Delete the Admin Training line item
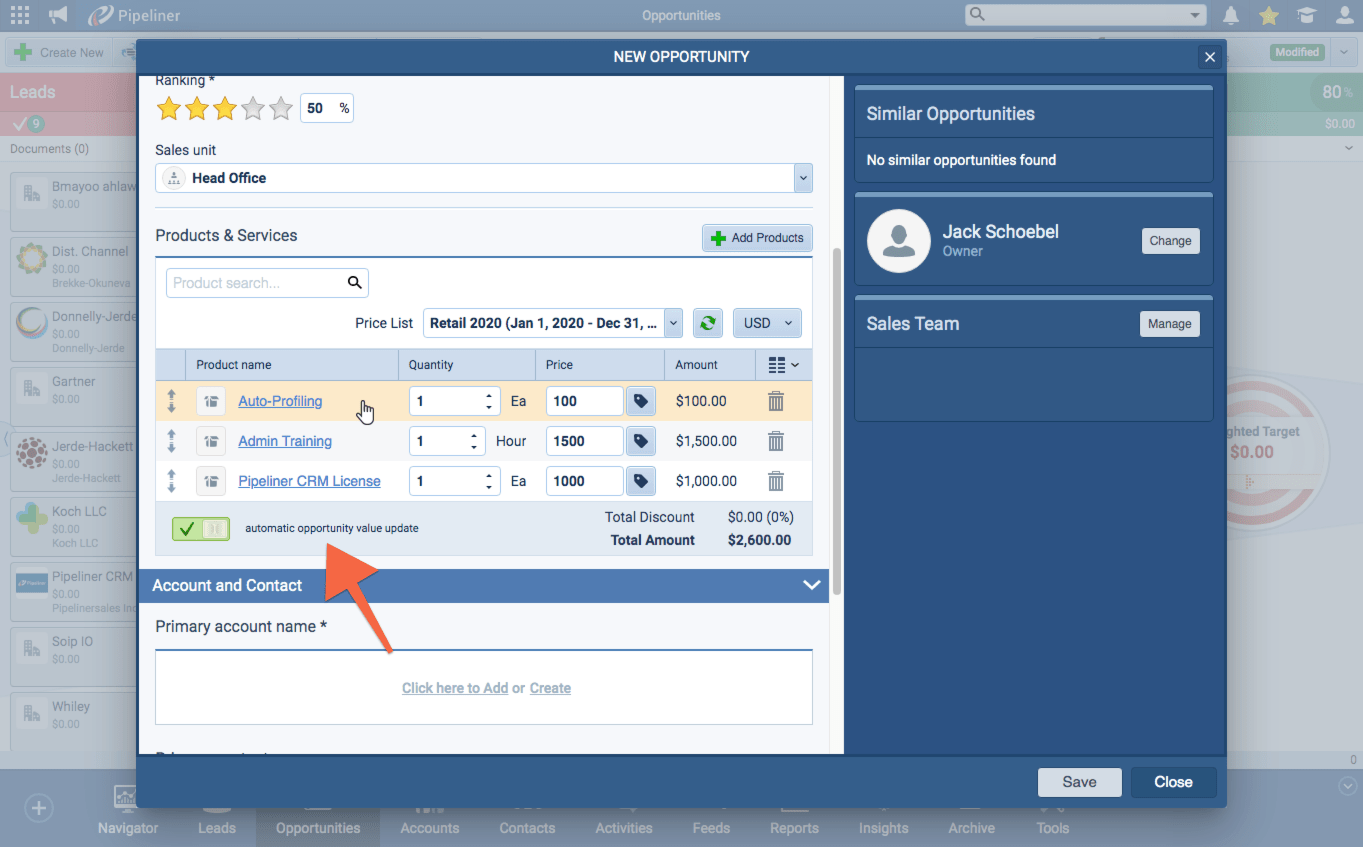Viewport: 1363px width, 847px height. (x=776, y=441)
